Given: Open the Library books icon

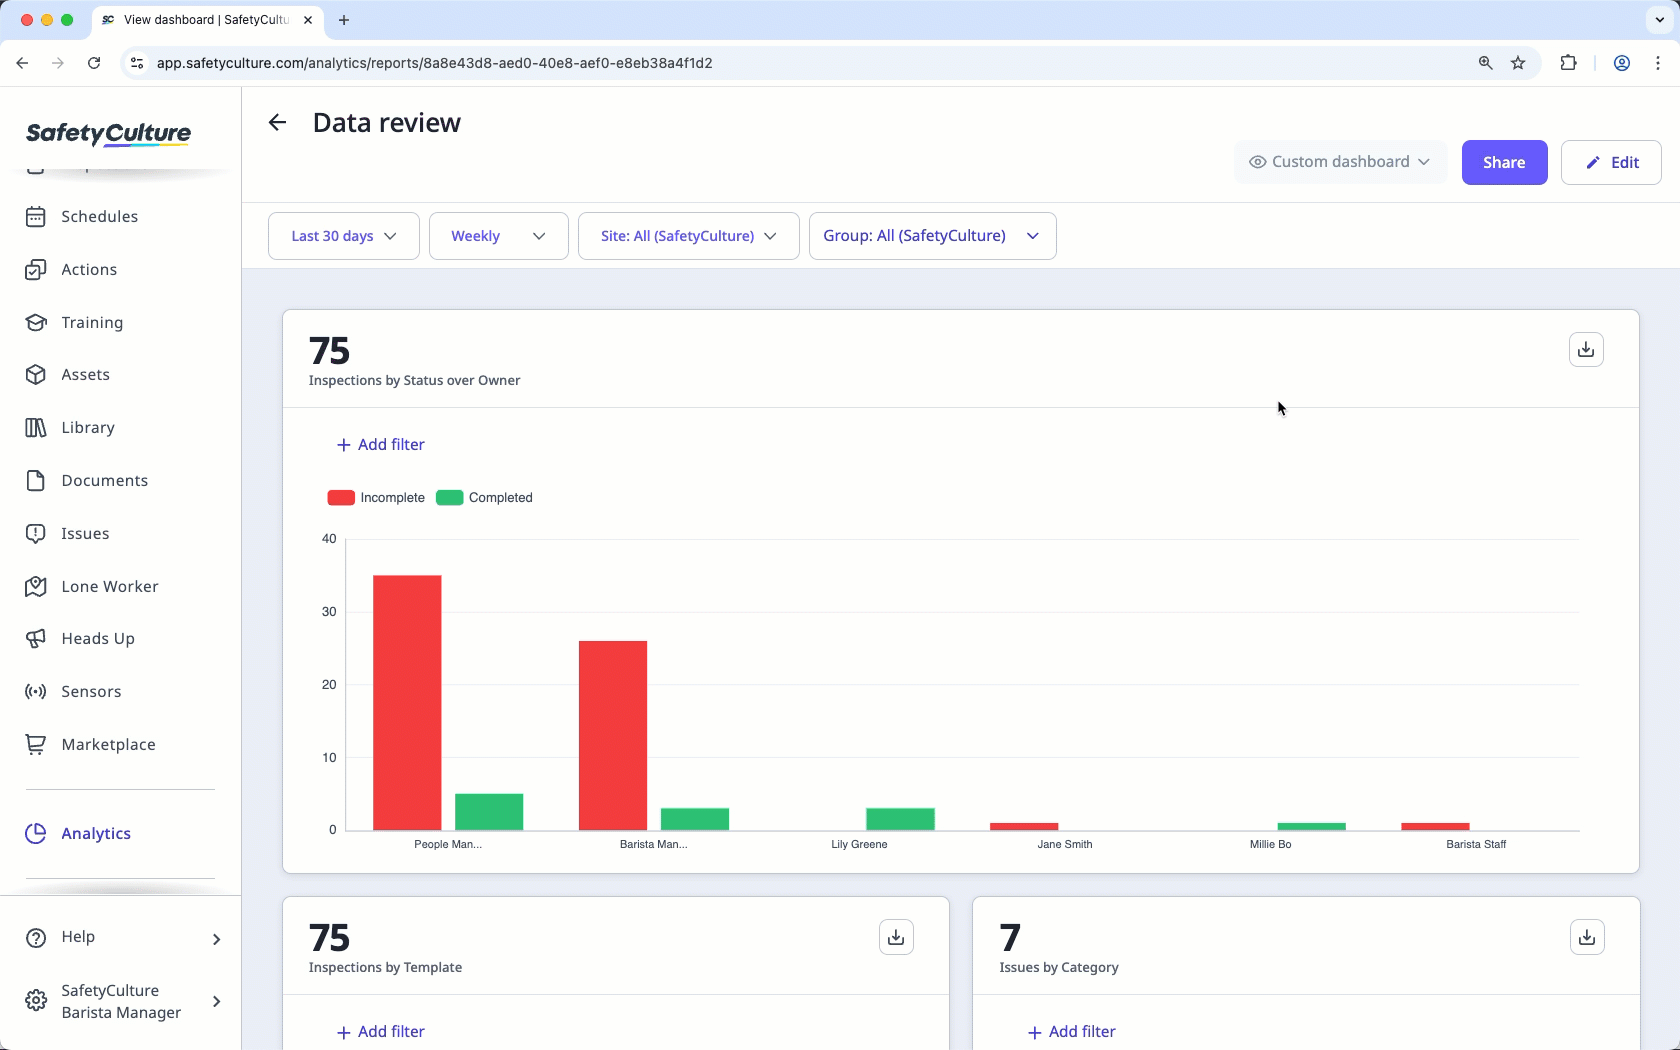Looking at the screenshot, I should click(36, 428).
